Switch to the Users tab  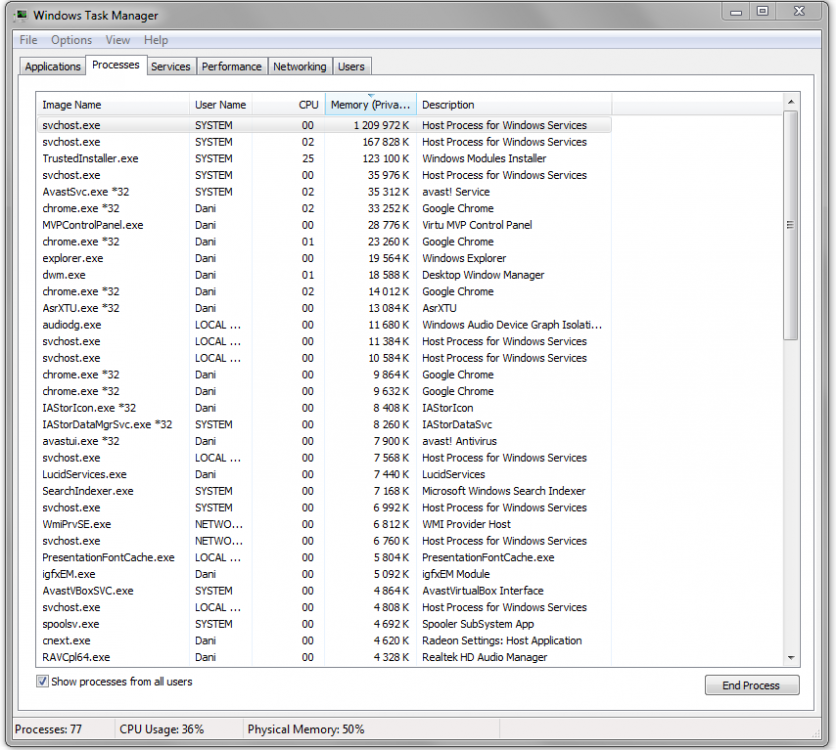pos(351,67)
